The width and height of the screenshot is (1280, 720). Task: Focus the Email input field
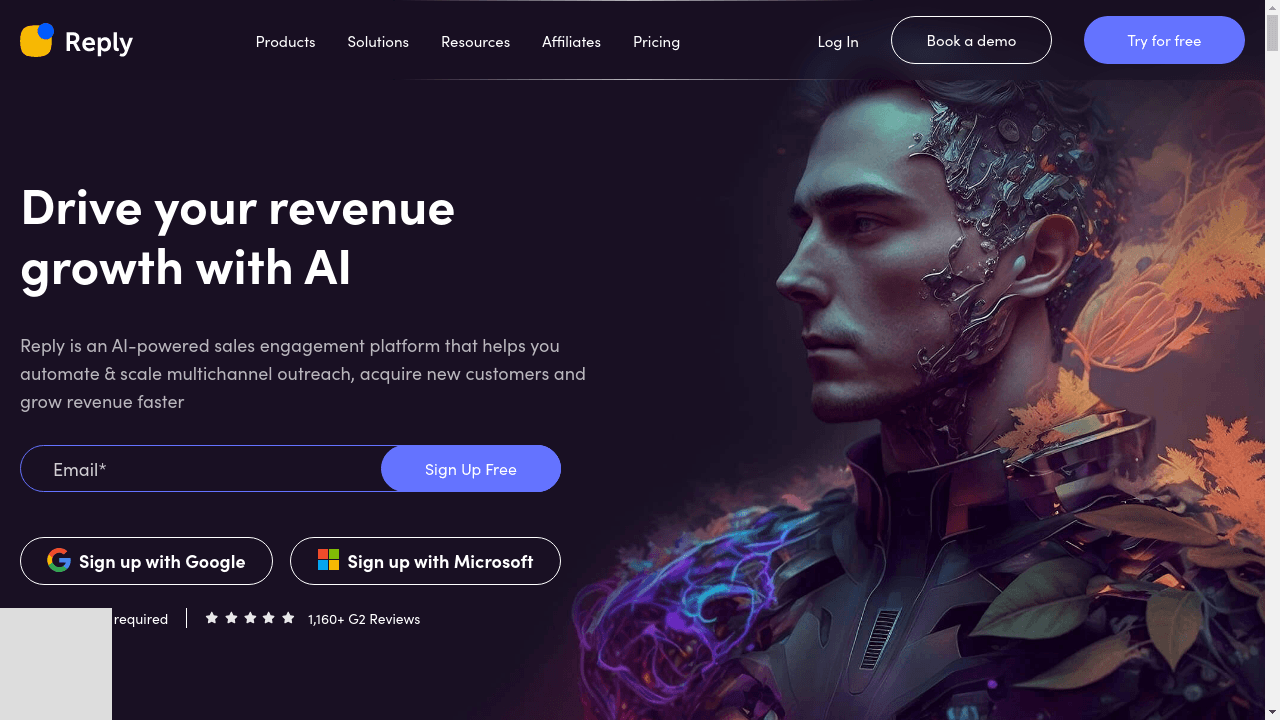201,469
